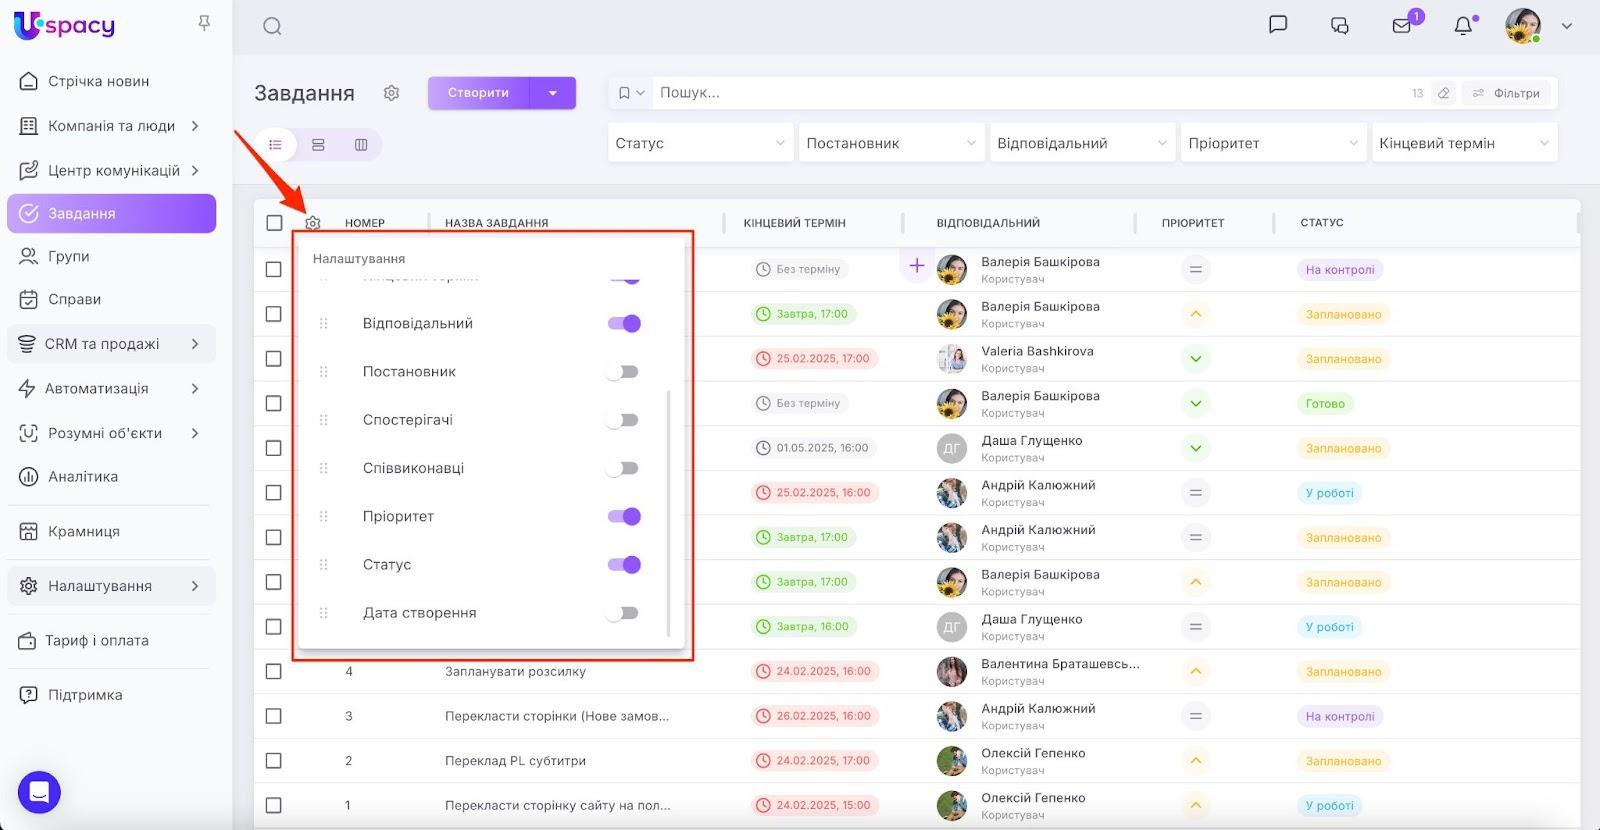Expand the Пріоритет filter dropdown

pos(1272,143)
